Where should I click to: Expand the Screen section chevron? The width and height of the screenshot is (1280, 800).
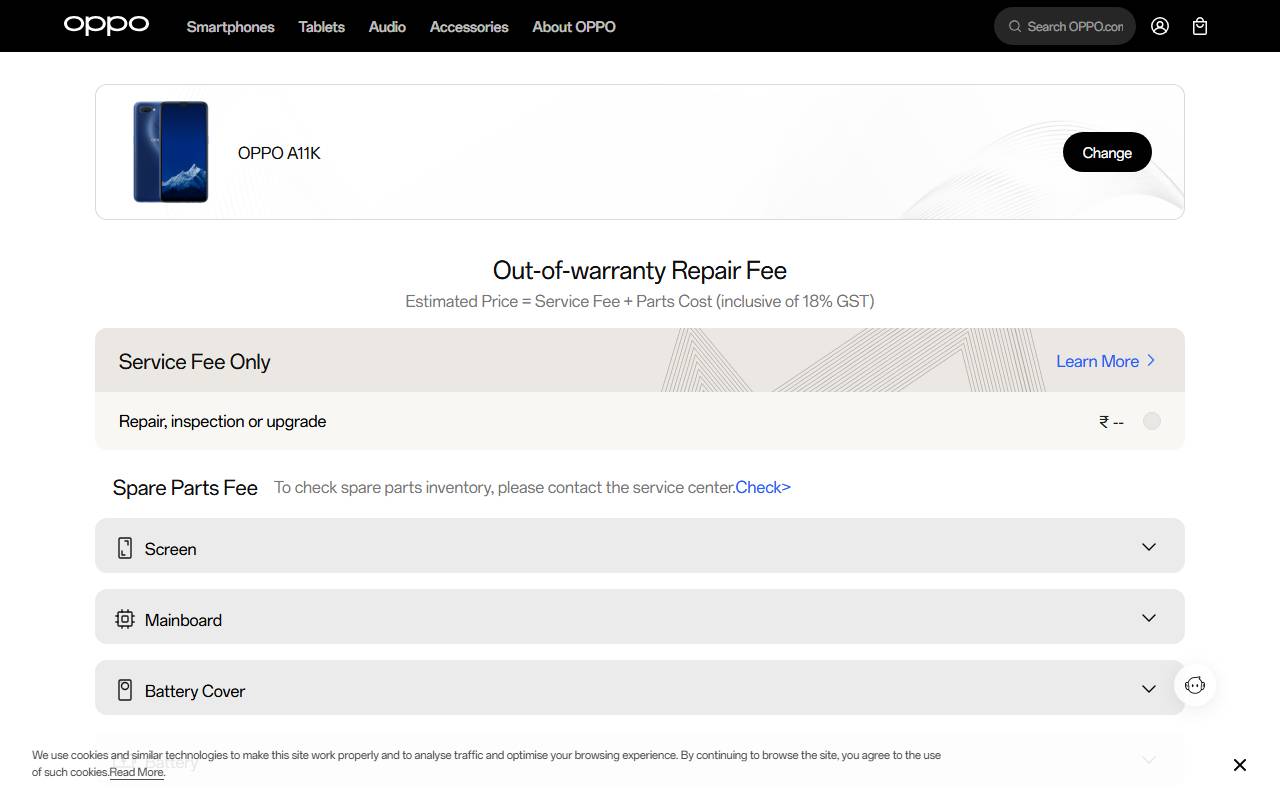coord(1149,547)
